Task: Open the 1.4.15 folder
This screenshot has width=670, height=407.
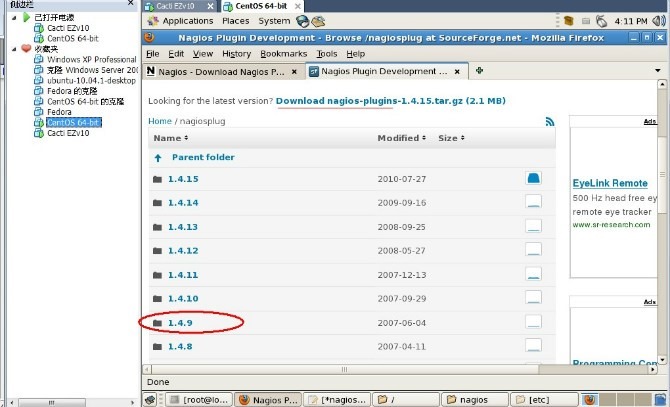Action: tap(183, 179)
